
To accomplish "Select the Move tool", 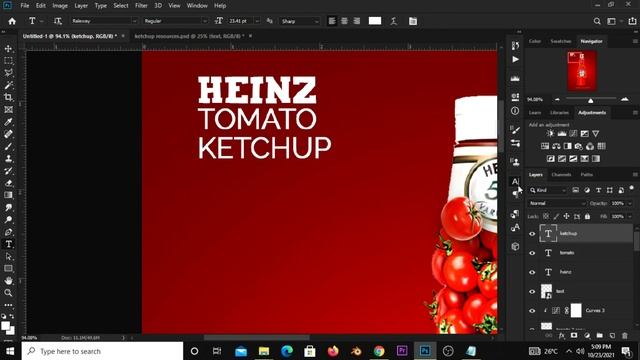I will click(8, 49).
